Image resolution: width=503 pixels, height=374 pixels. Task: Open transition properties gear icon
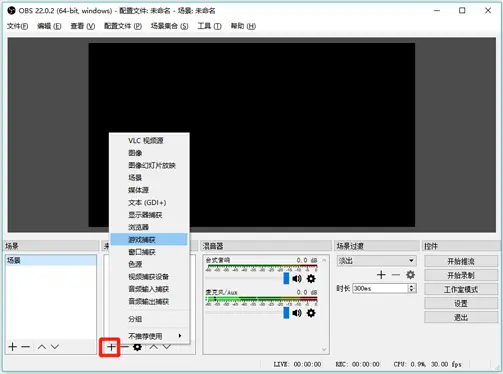[x=410, y=275]
